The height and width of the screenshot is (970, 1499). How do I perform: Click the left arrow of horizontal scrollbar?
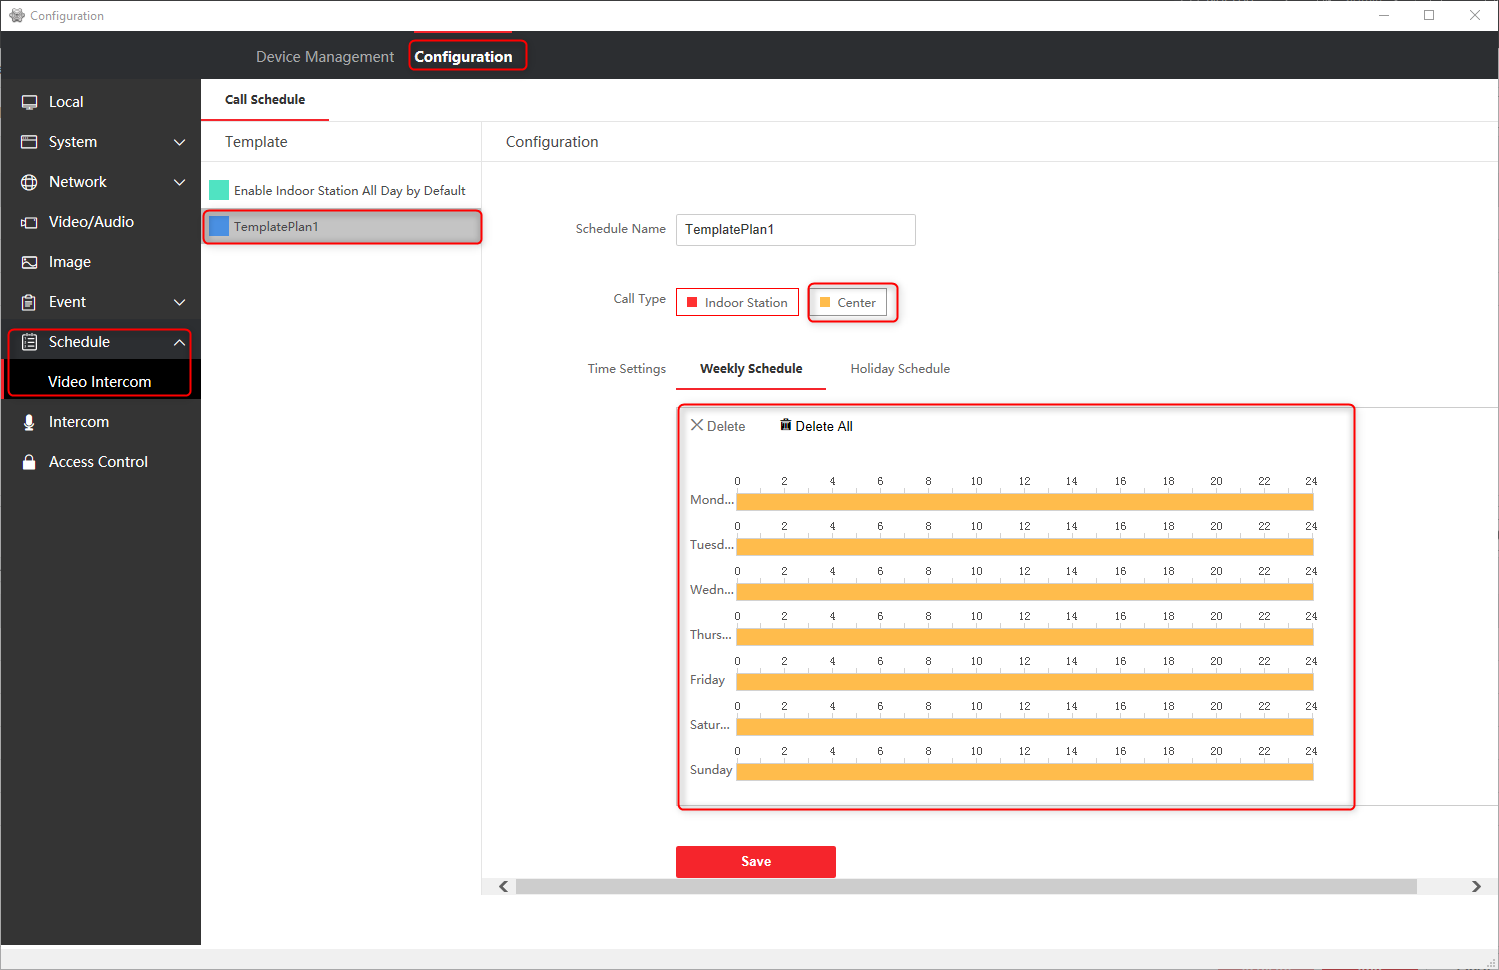point(503,886)
